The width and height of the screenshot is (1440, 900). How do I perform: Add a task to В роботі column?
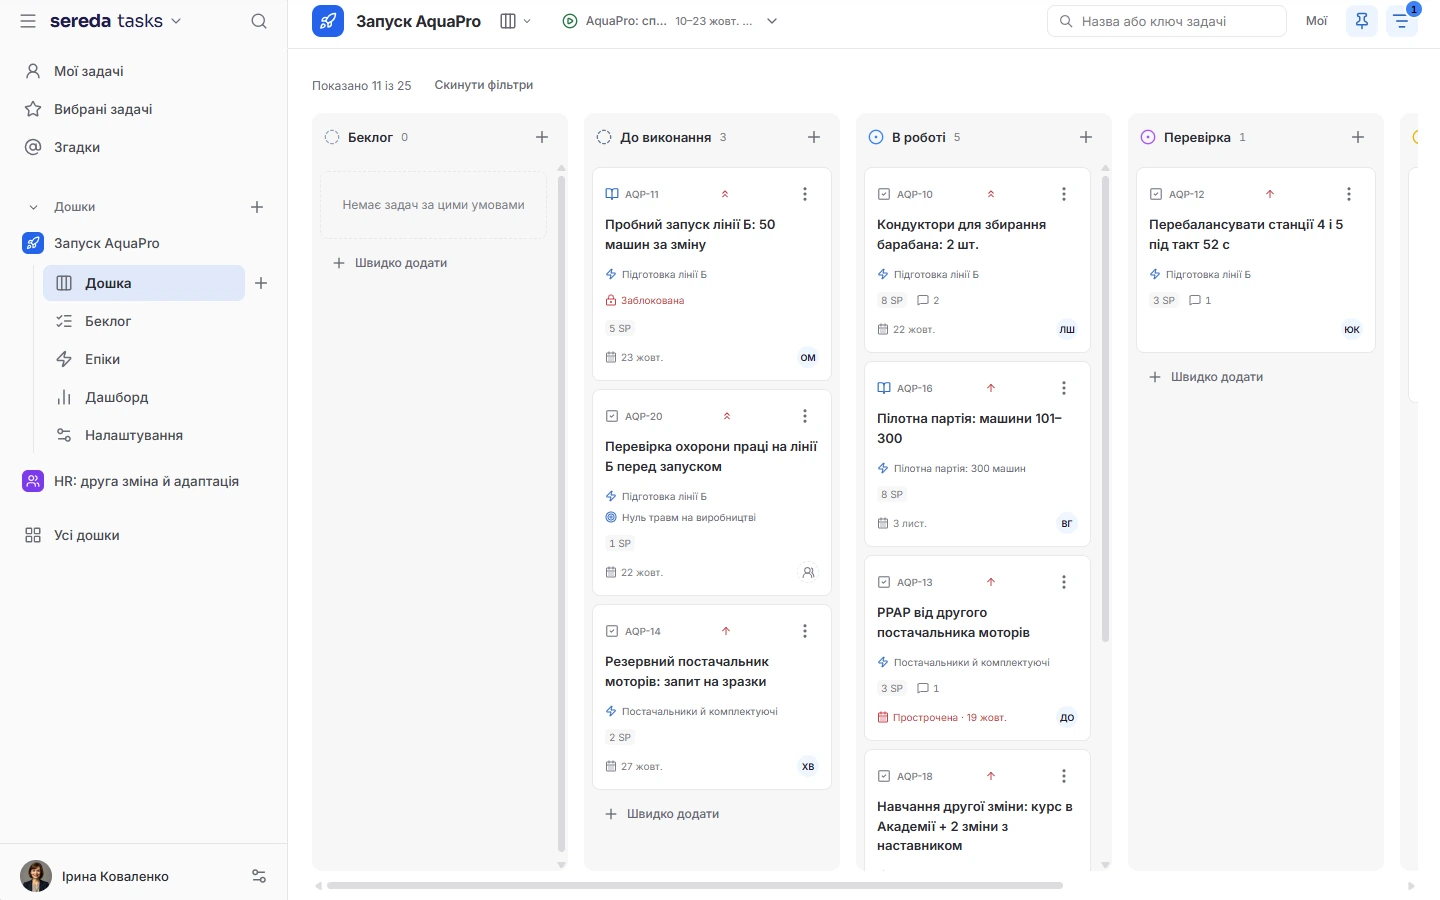click(1086, 137)
